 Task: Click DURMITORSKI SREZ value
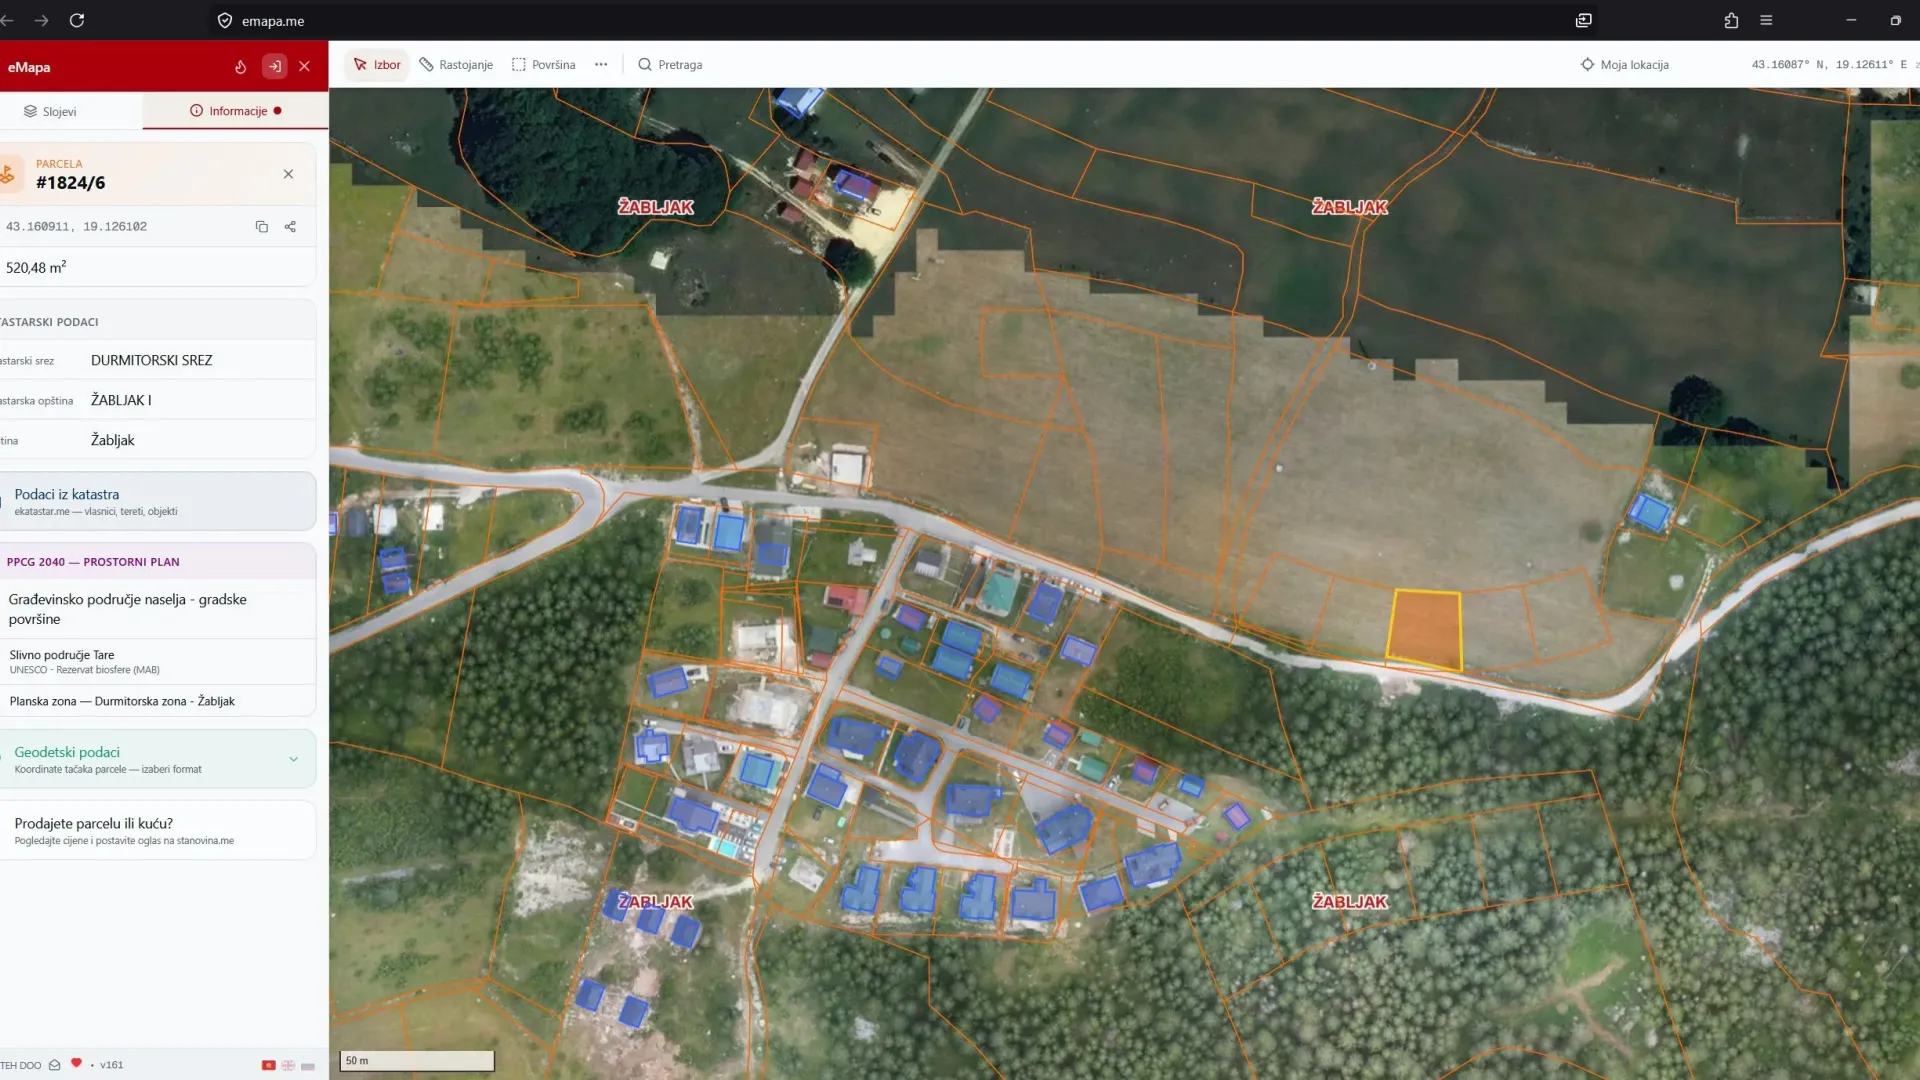(152, 360)
